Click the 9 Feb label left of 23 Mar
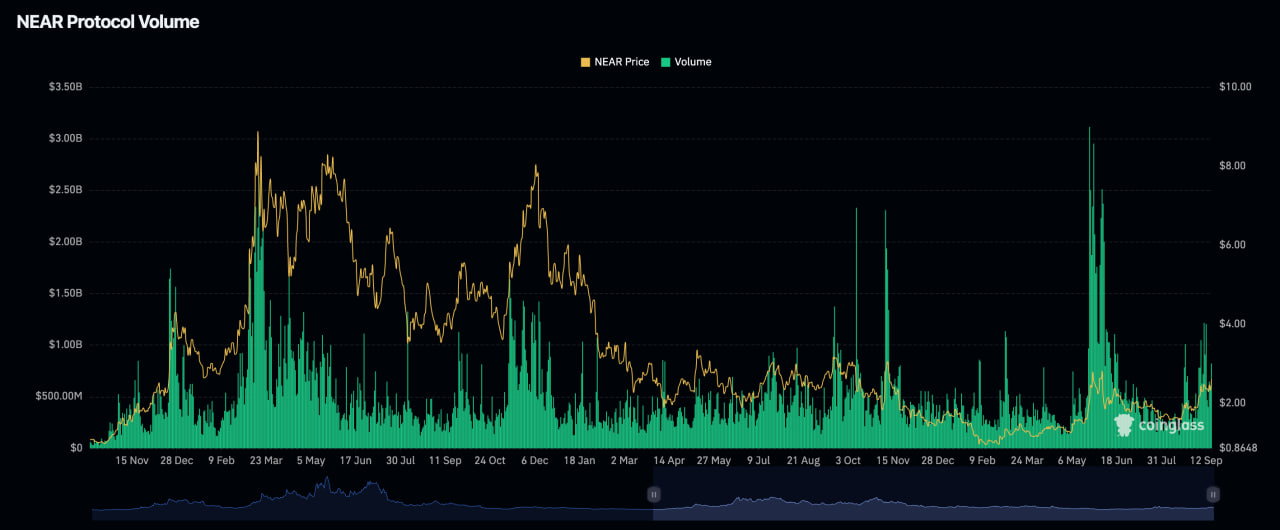 [x=222, y=461]
